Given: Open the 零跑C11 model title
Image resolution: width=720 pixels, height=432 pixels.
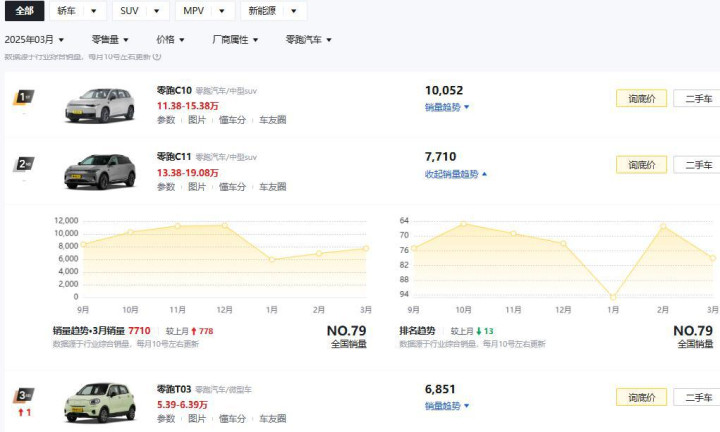Looking at the screenshot, I should click(174, 157).
